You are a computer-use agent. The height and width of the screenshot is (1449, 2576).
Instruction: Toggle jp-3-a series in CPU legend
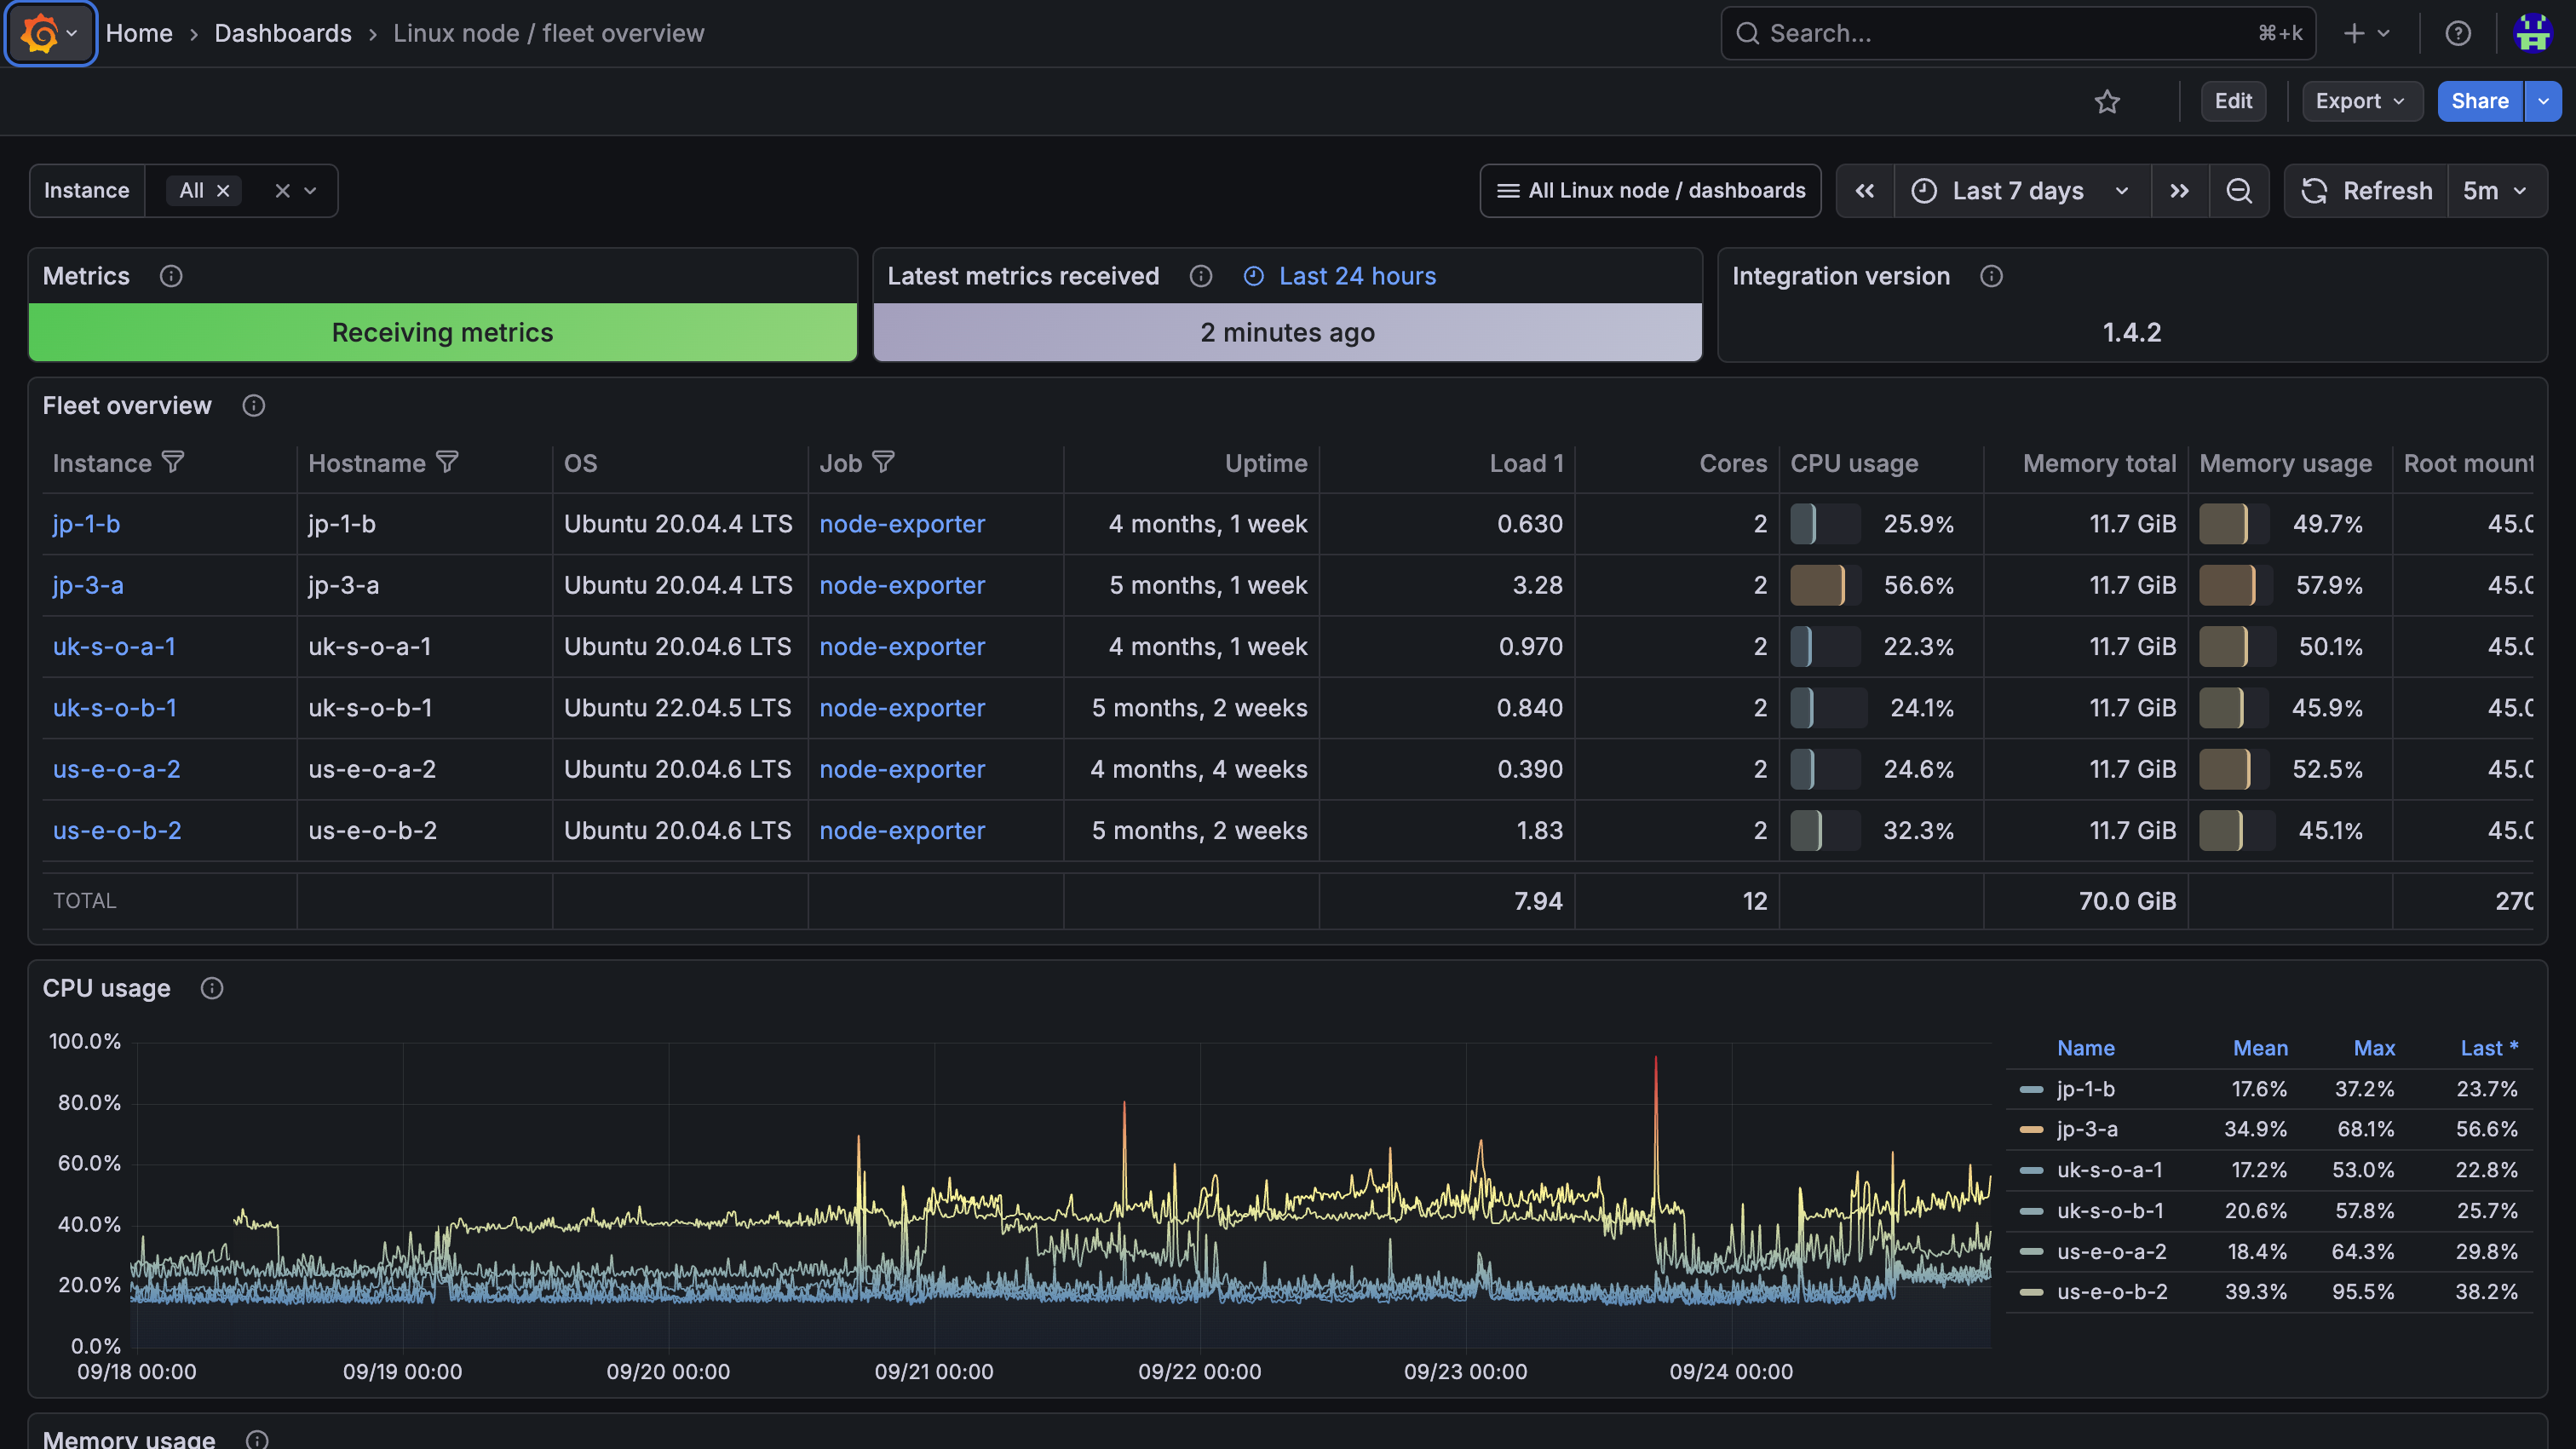point(2087,1129)
